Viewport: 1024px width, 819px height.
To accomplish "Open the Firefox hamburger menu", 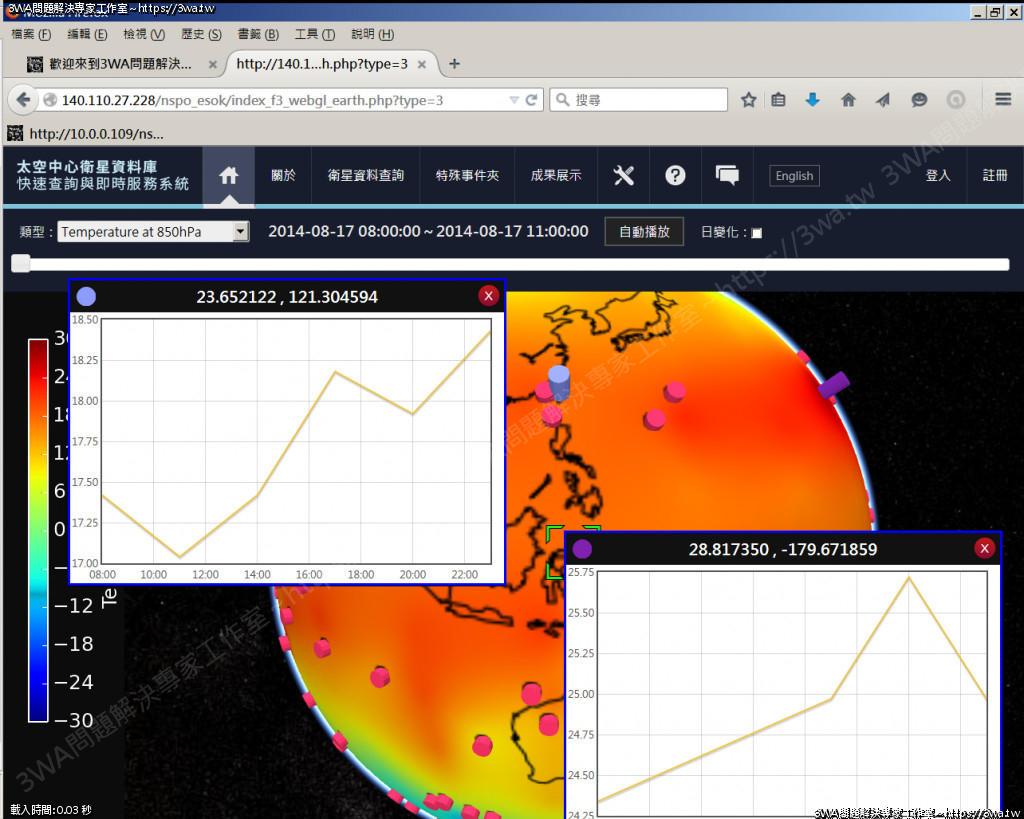I will (x=1003, y=100).
